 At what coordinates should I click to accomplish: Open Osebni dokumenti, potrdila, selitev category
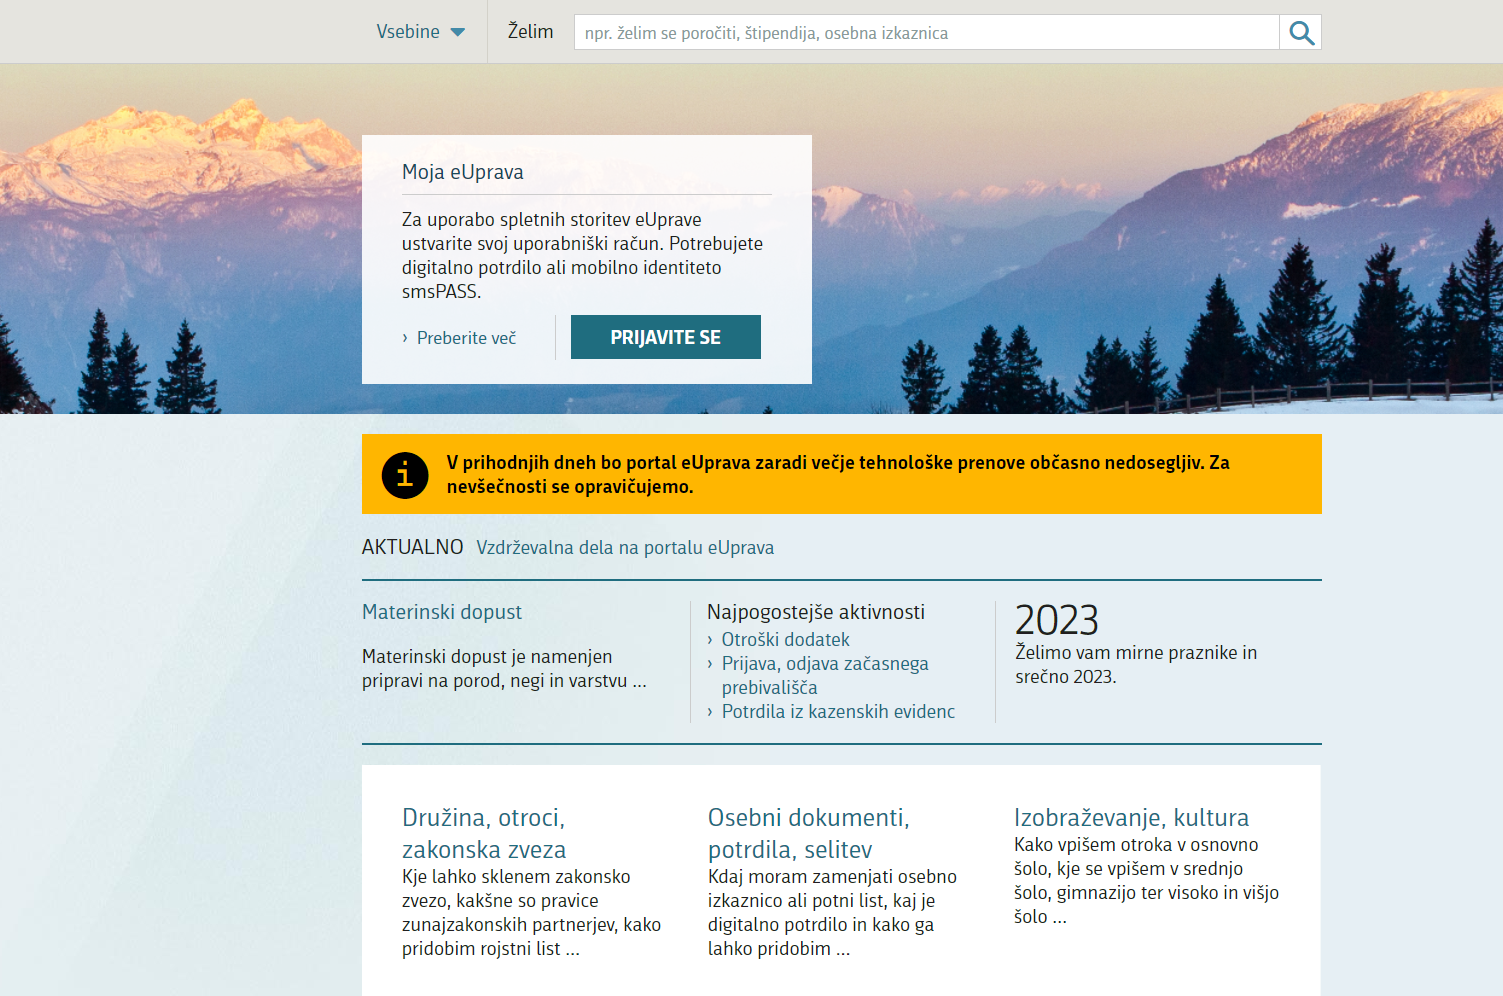(808, 833)
